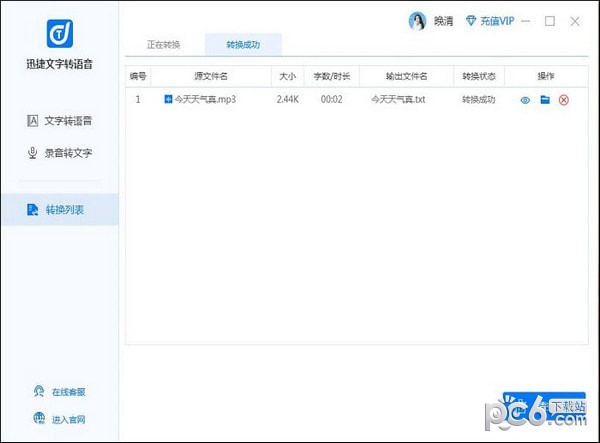
Task: Click the 录音转文字 microphone icon
Action: tap(33, 153)
